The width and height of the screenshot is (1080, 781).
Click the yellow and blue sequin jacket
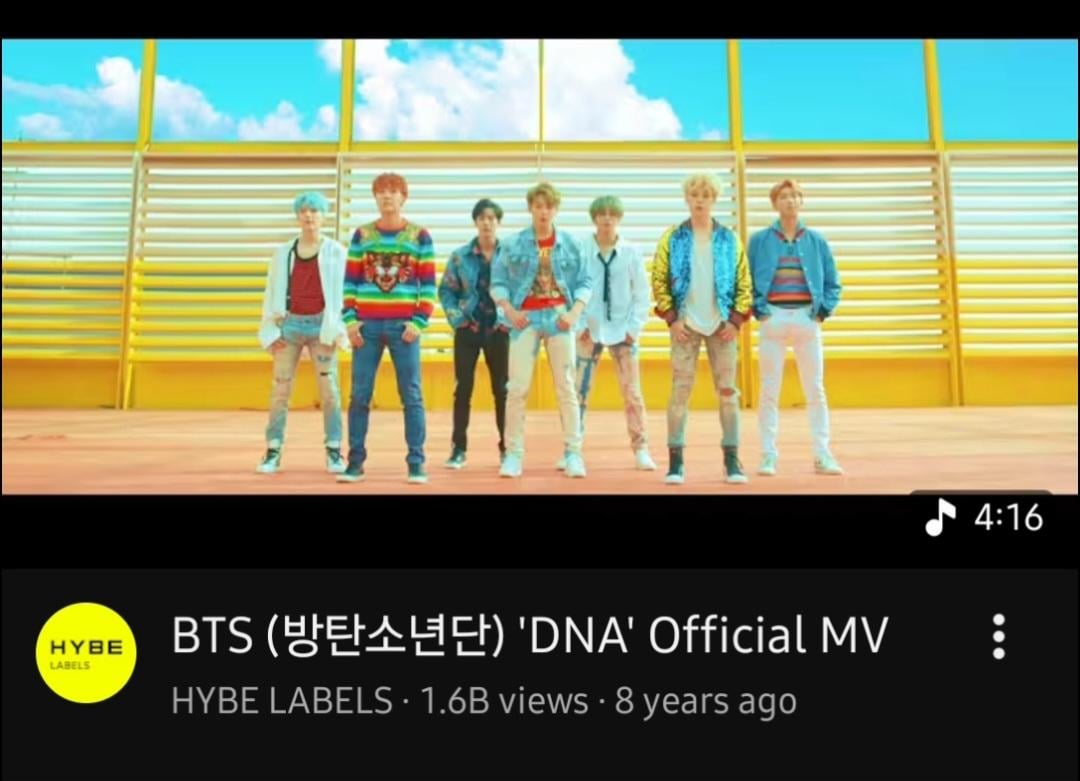pyautogui.click(x=702, y=272)
